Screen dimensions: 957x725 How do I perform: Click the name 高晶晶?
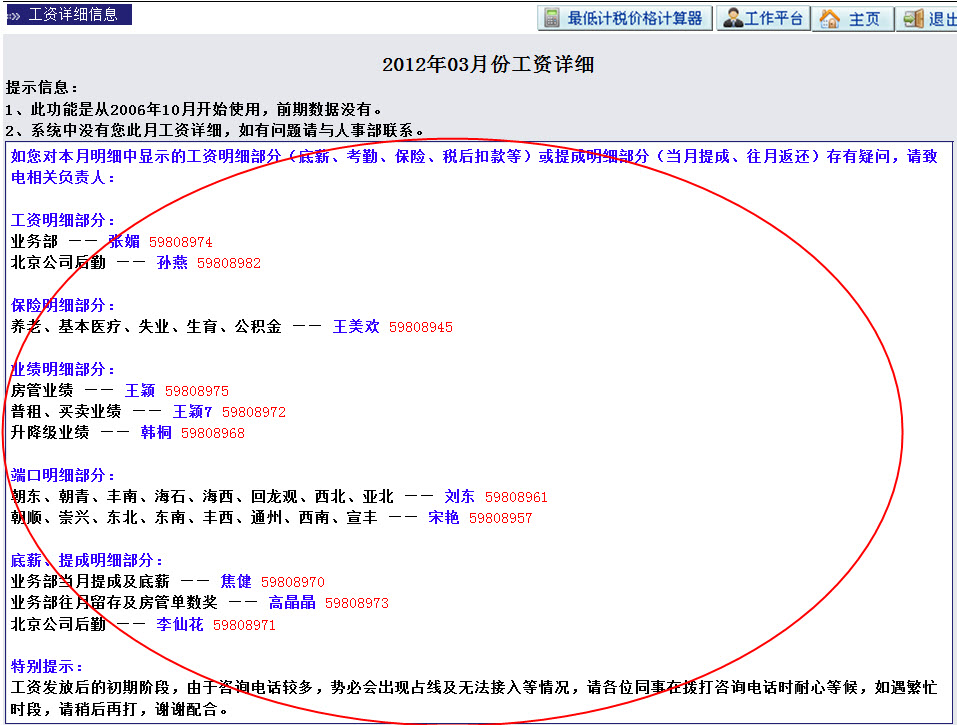coord(292,604)
